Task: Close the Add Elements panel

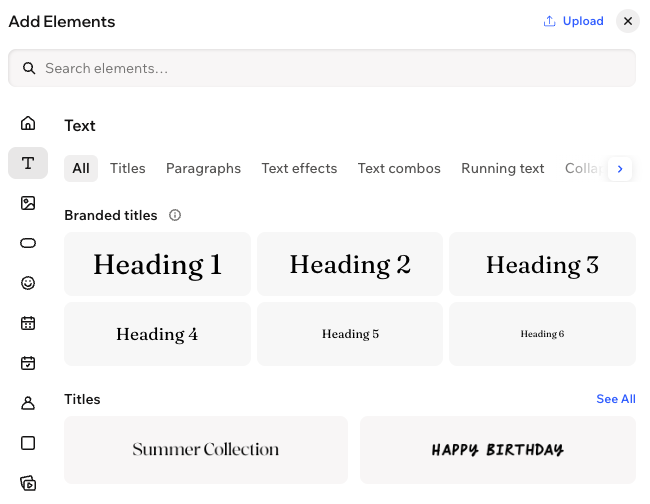Action: [628, 21]
